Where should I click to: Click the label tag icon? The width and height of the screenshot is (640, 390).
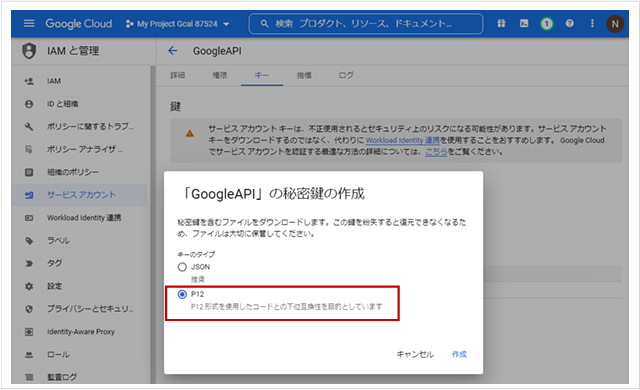(29, 241)
